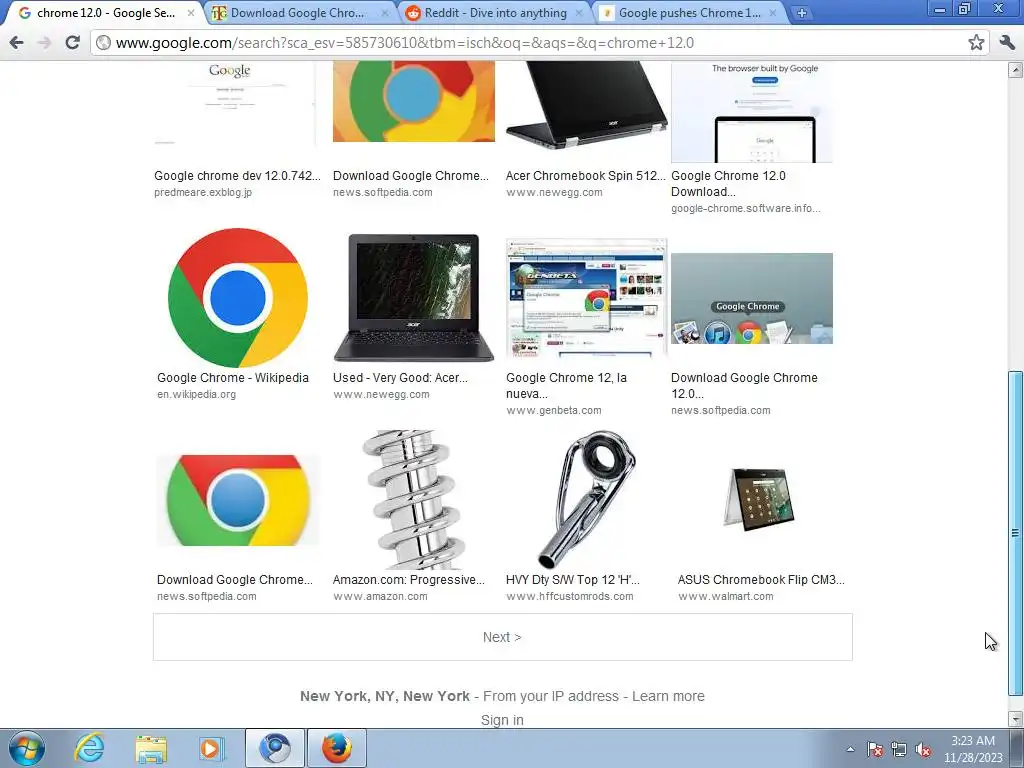Close the 'Download Google Chro...' tab
The width and height of the screenshot is (1024, 768).
click(385, 13)
